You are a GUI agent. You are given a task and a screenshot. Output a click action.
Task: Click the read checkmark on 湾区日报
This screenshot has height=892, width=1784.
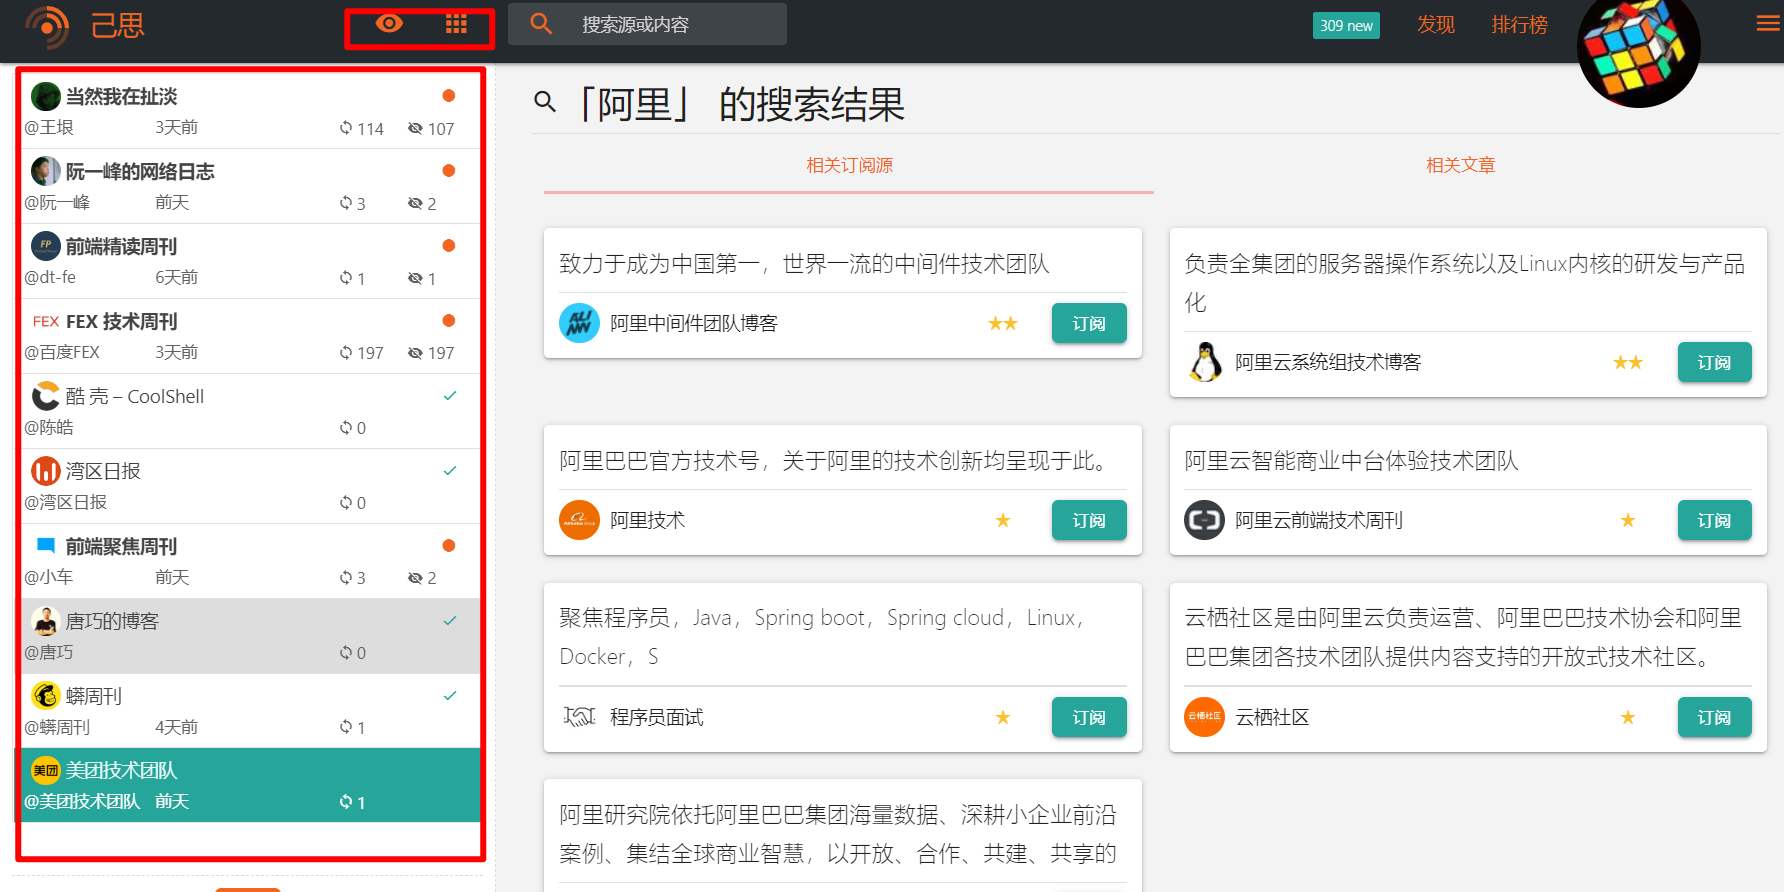click(x=450, y=471)
